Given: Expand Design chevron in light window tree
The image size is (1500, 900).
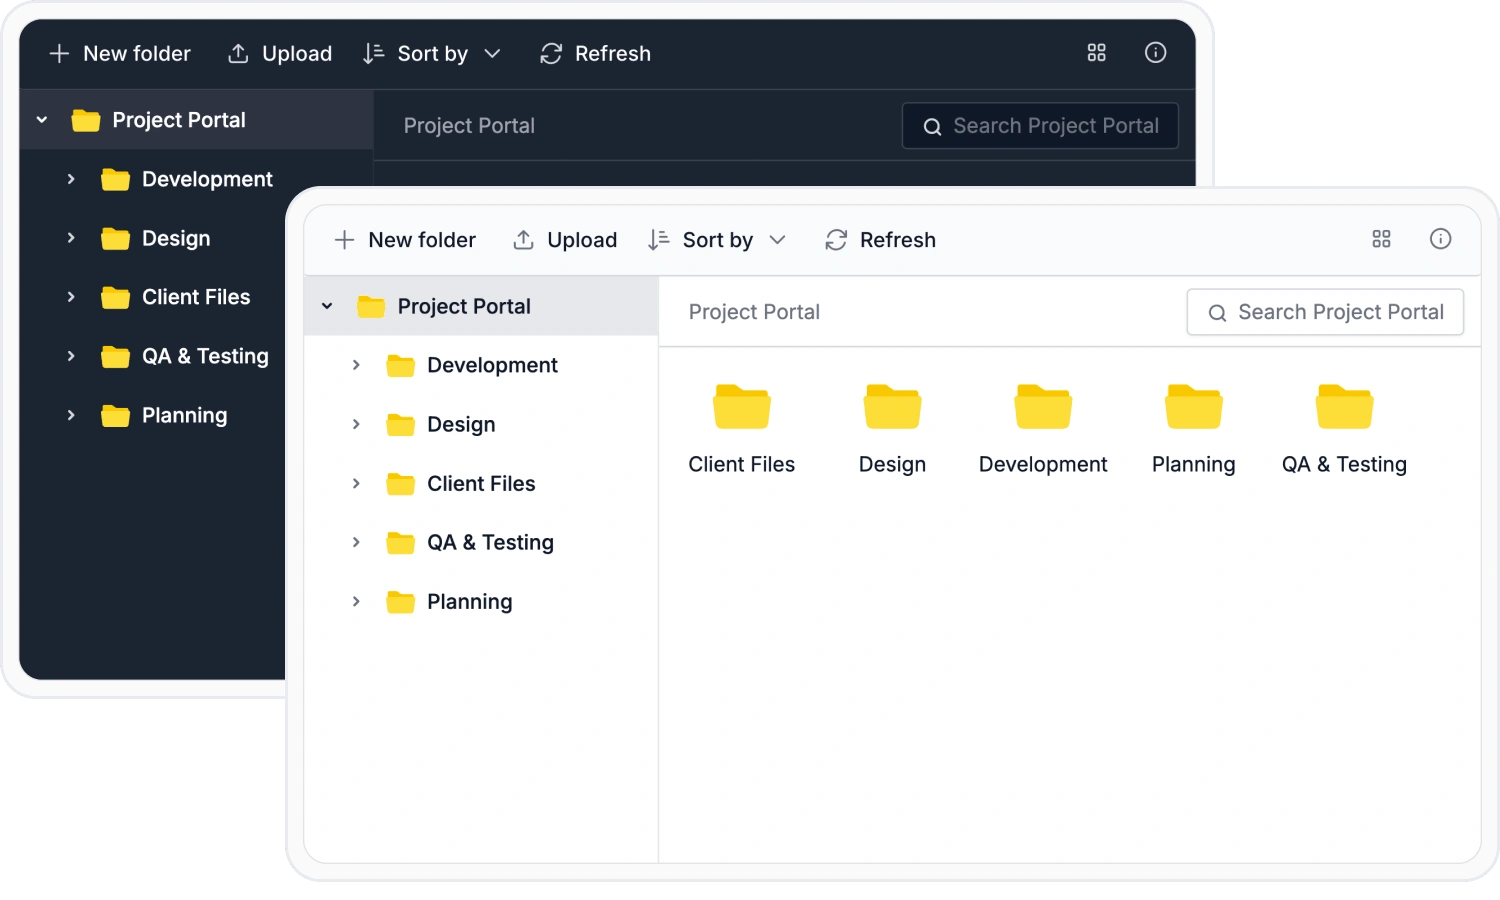Looking at the screenshot, I should click(356, 424).
